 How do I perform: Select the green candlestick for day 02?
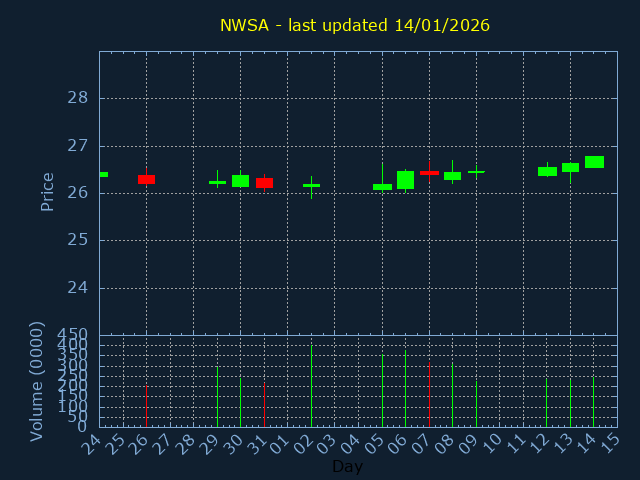click(x=311, y=186)
